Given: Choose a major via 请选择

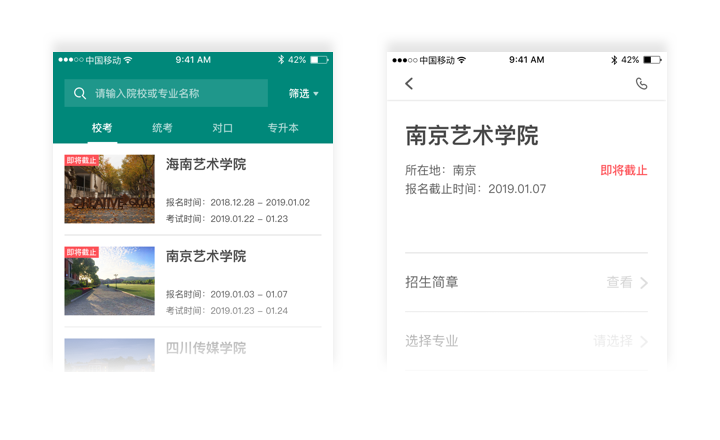Looking at the screenshot, I should point(613,341).
